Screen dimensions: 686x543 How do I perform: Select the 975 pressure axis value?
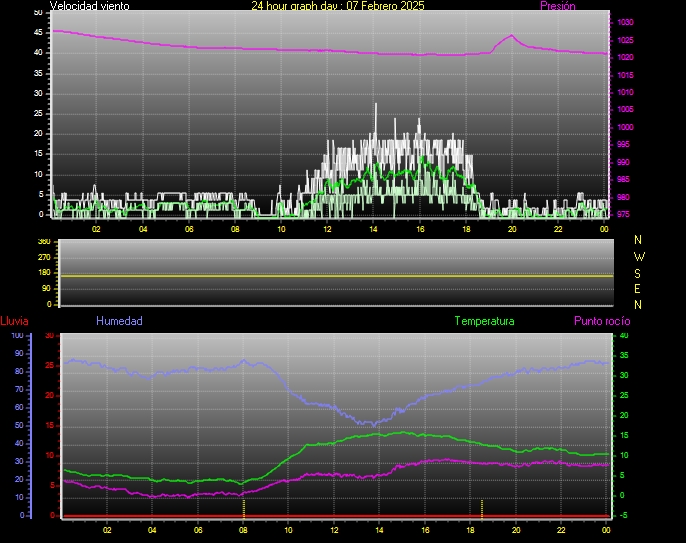pyautogui.click(x=623, y=214)
